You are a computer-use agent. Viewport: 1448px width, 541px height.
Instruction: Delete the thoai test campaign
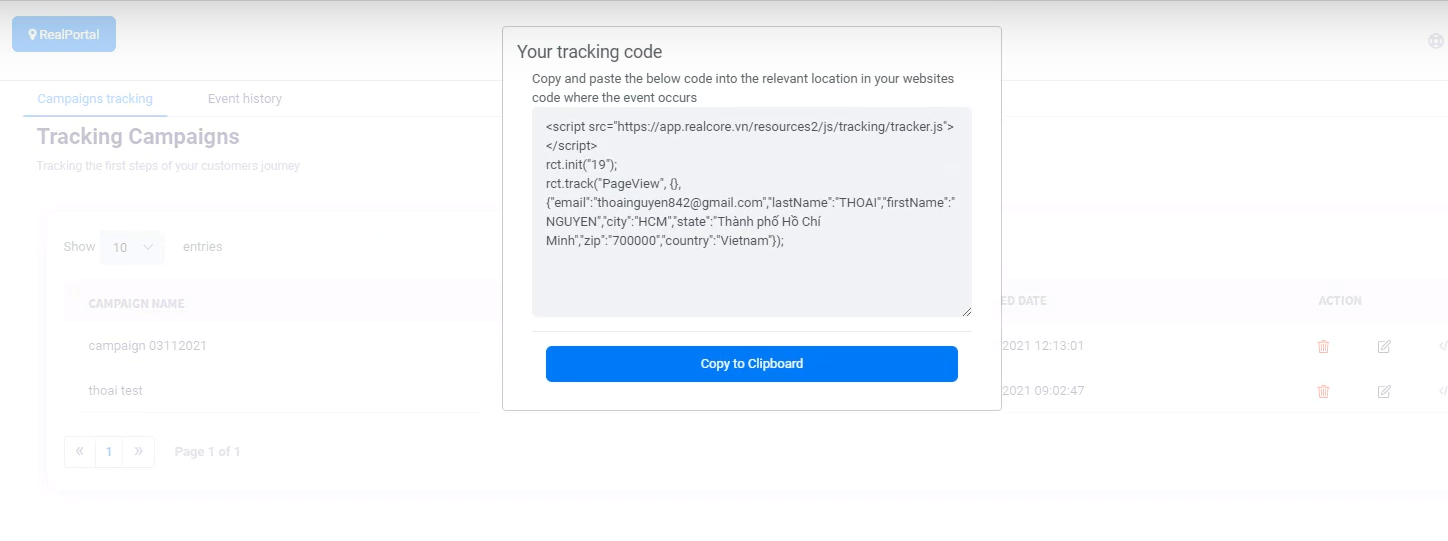1323,391
